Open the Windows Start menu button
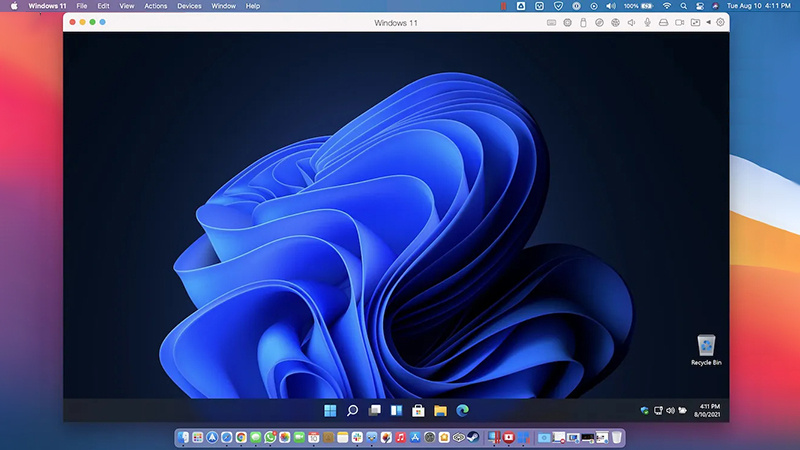The width and height of the screenshot is (800, 450). tap(330, 410)
